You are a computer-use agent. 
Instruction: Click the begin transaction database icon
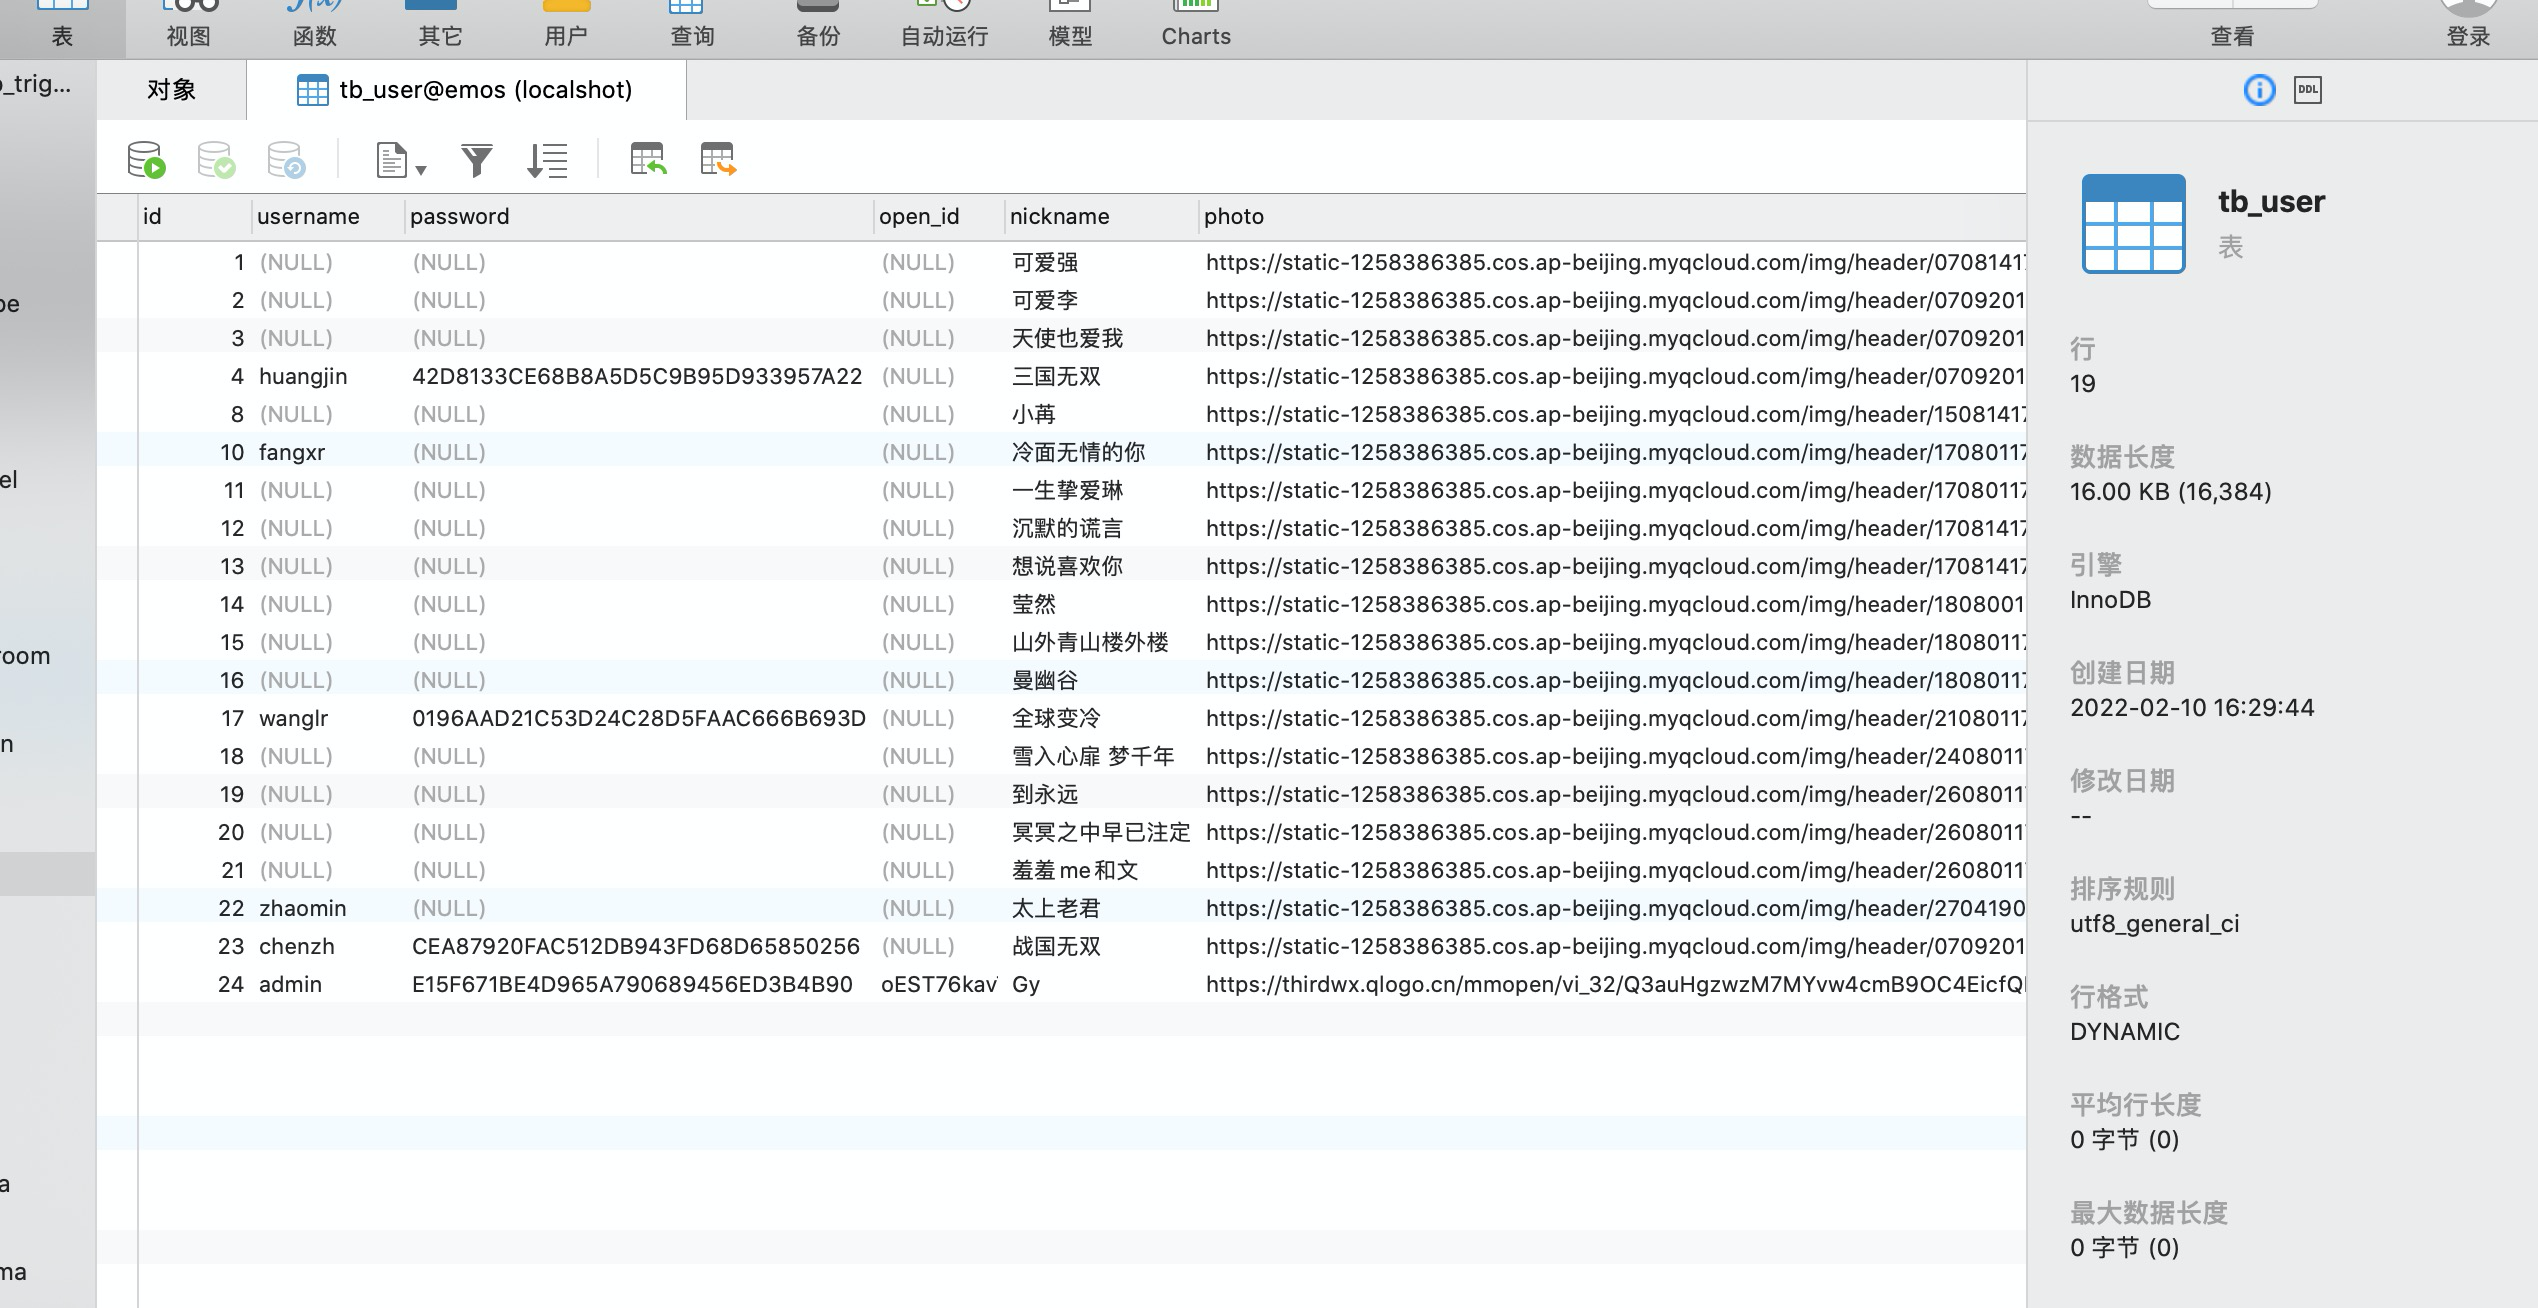pos(146,160)
